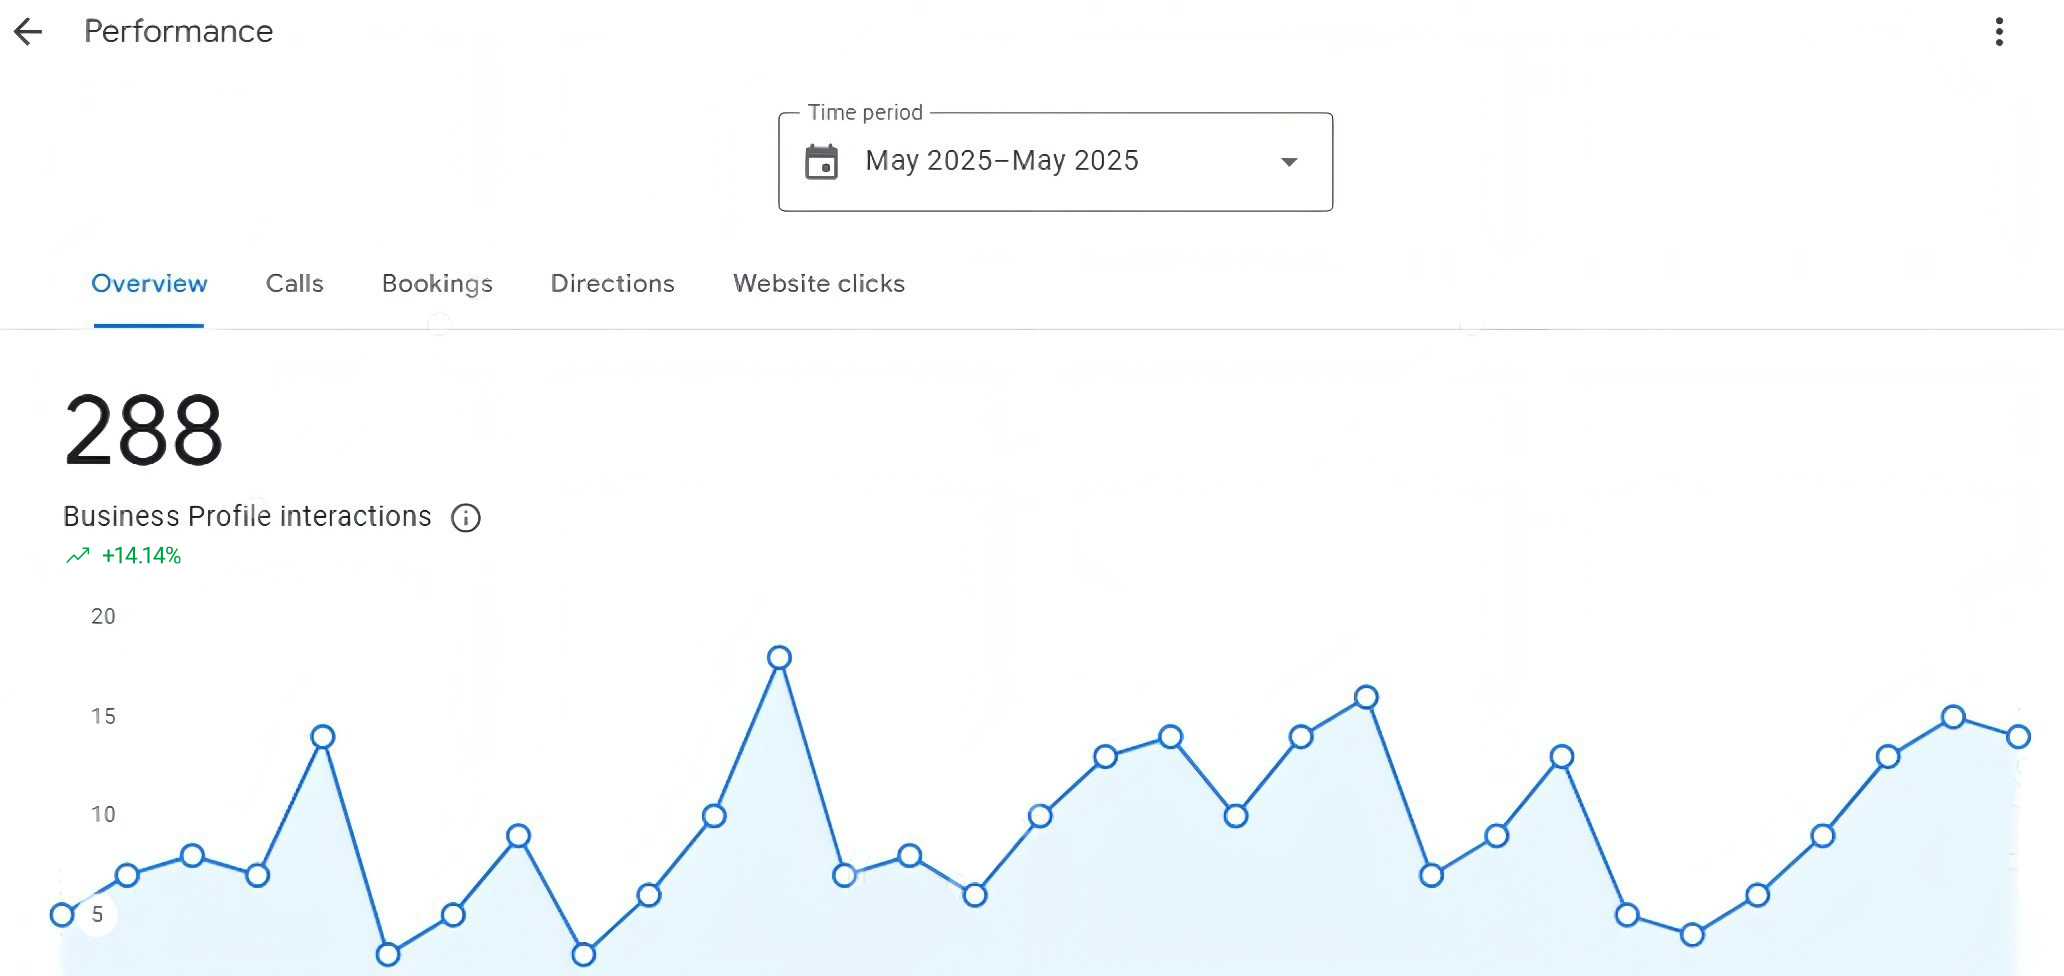Go to the Website clicks tab
The height and width of the screenshot is (976, 2064).
pos(818,284)
